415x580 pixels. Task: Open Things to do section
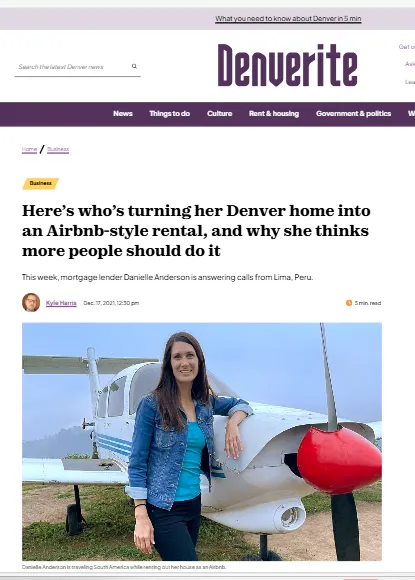click(169, 114)
